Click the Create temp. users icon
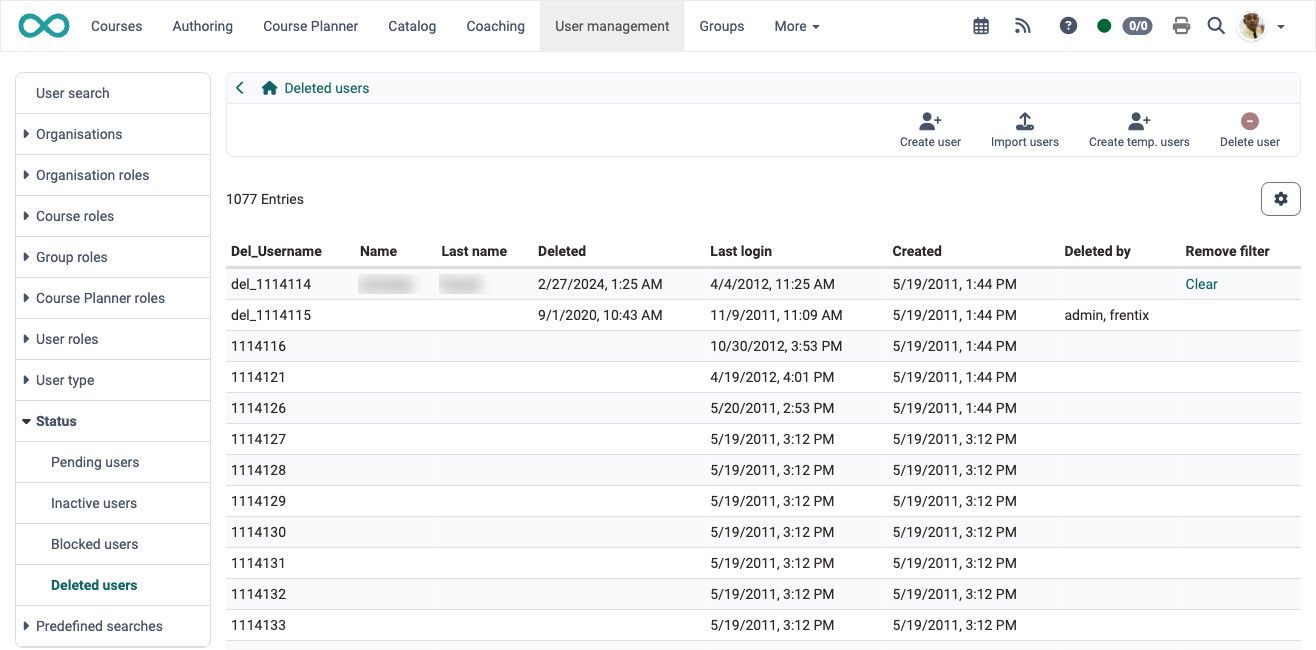Screen dimensions: 1316x650 click(x=1139, y=122)
